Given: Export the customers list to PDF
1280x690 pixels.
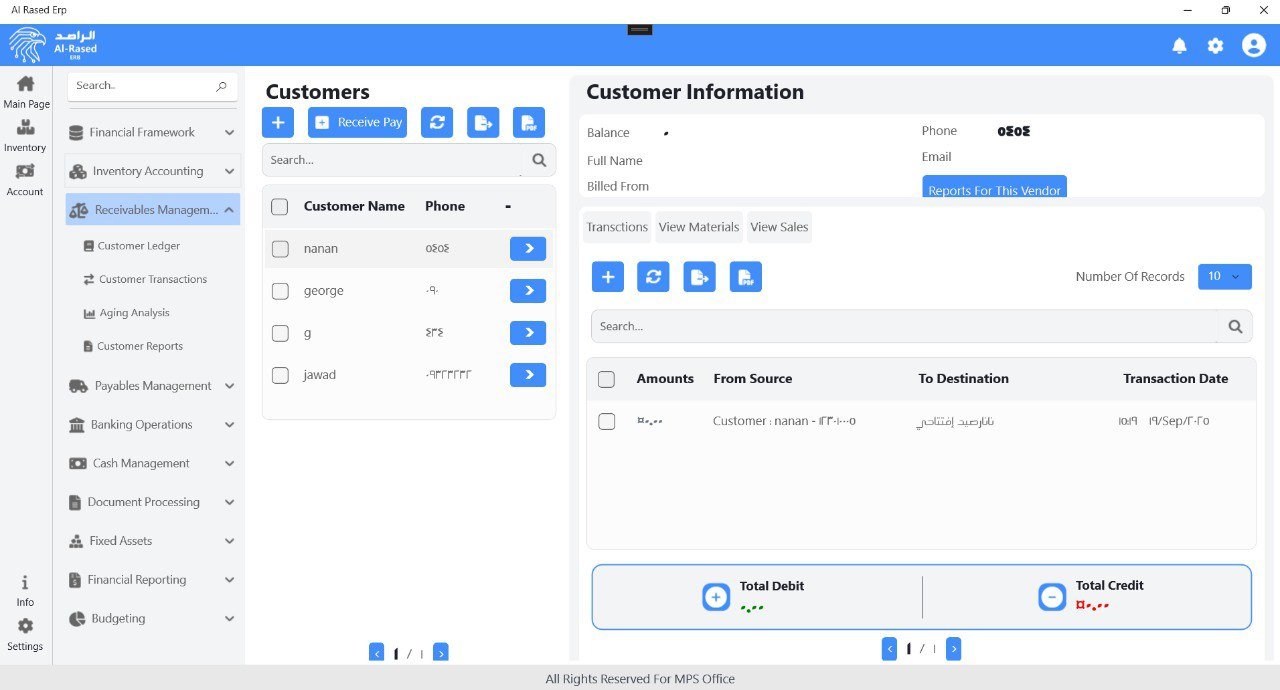Looking at the screenshot, I should pyautogui.click(x=529, y=122).
